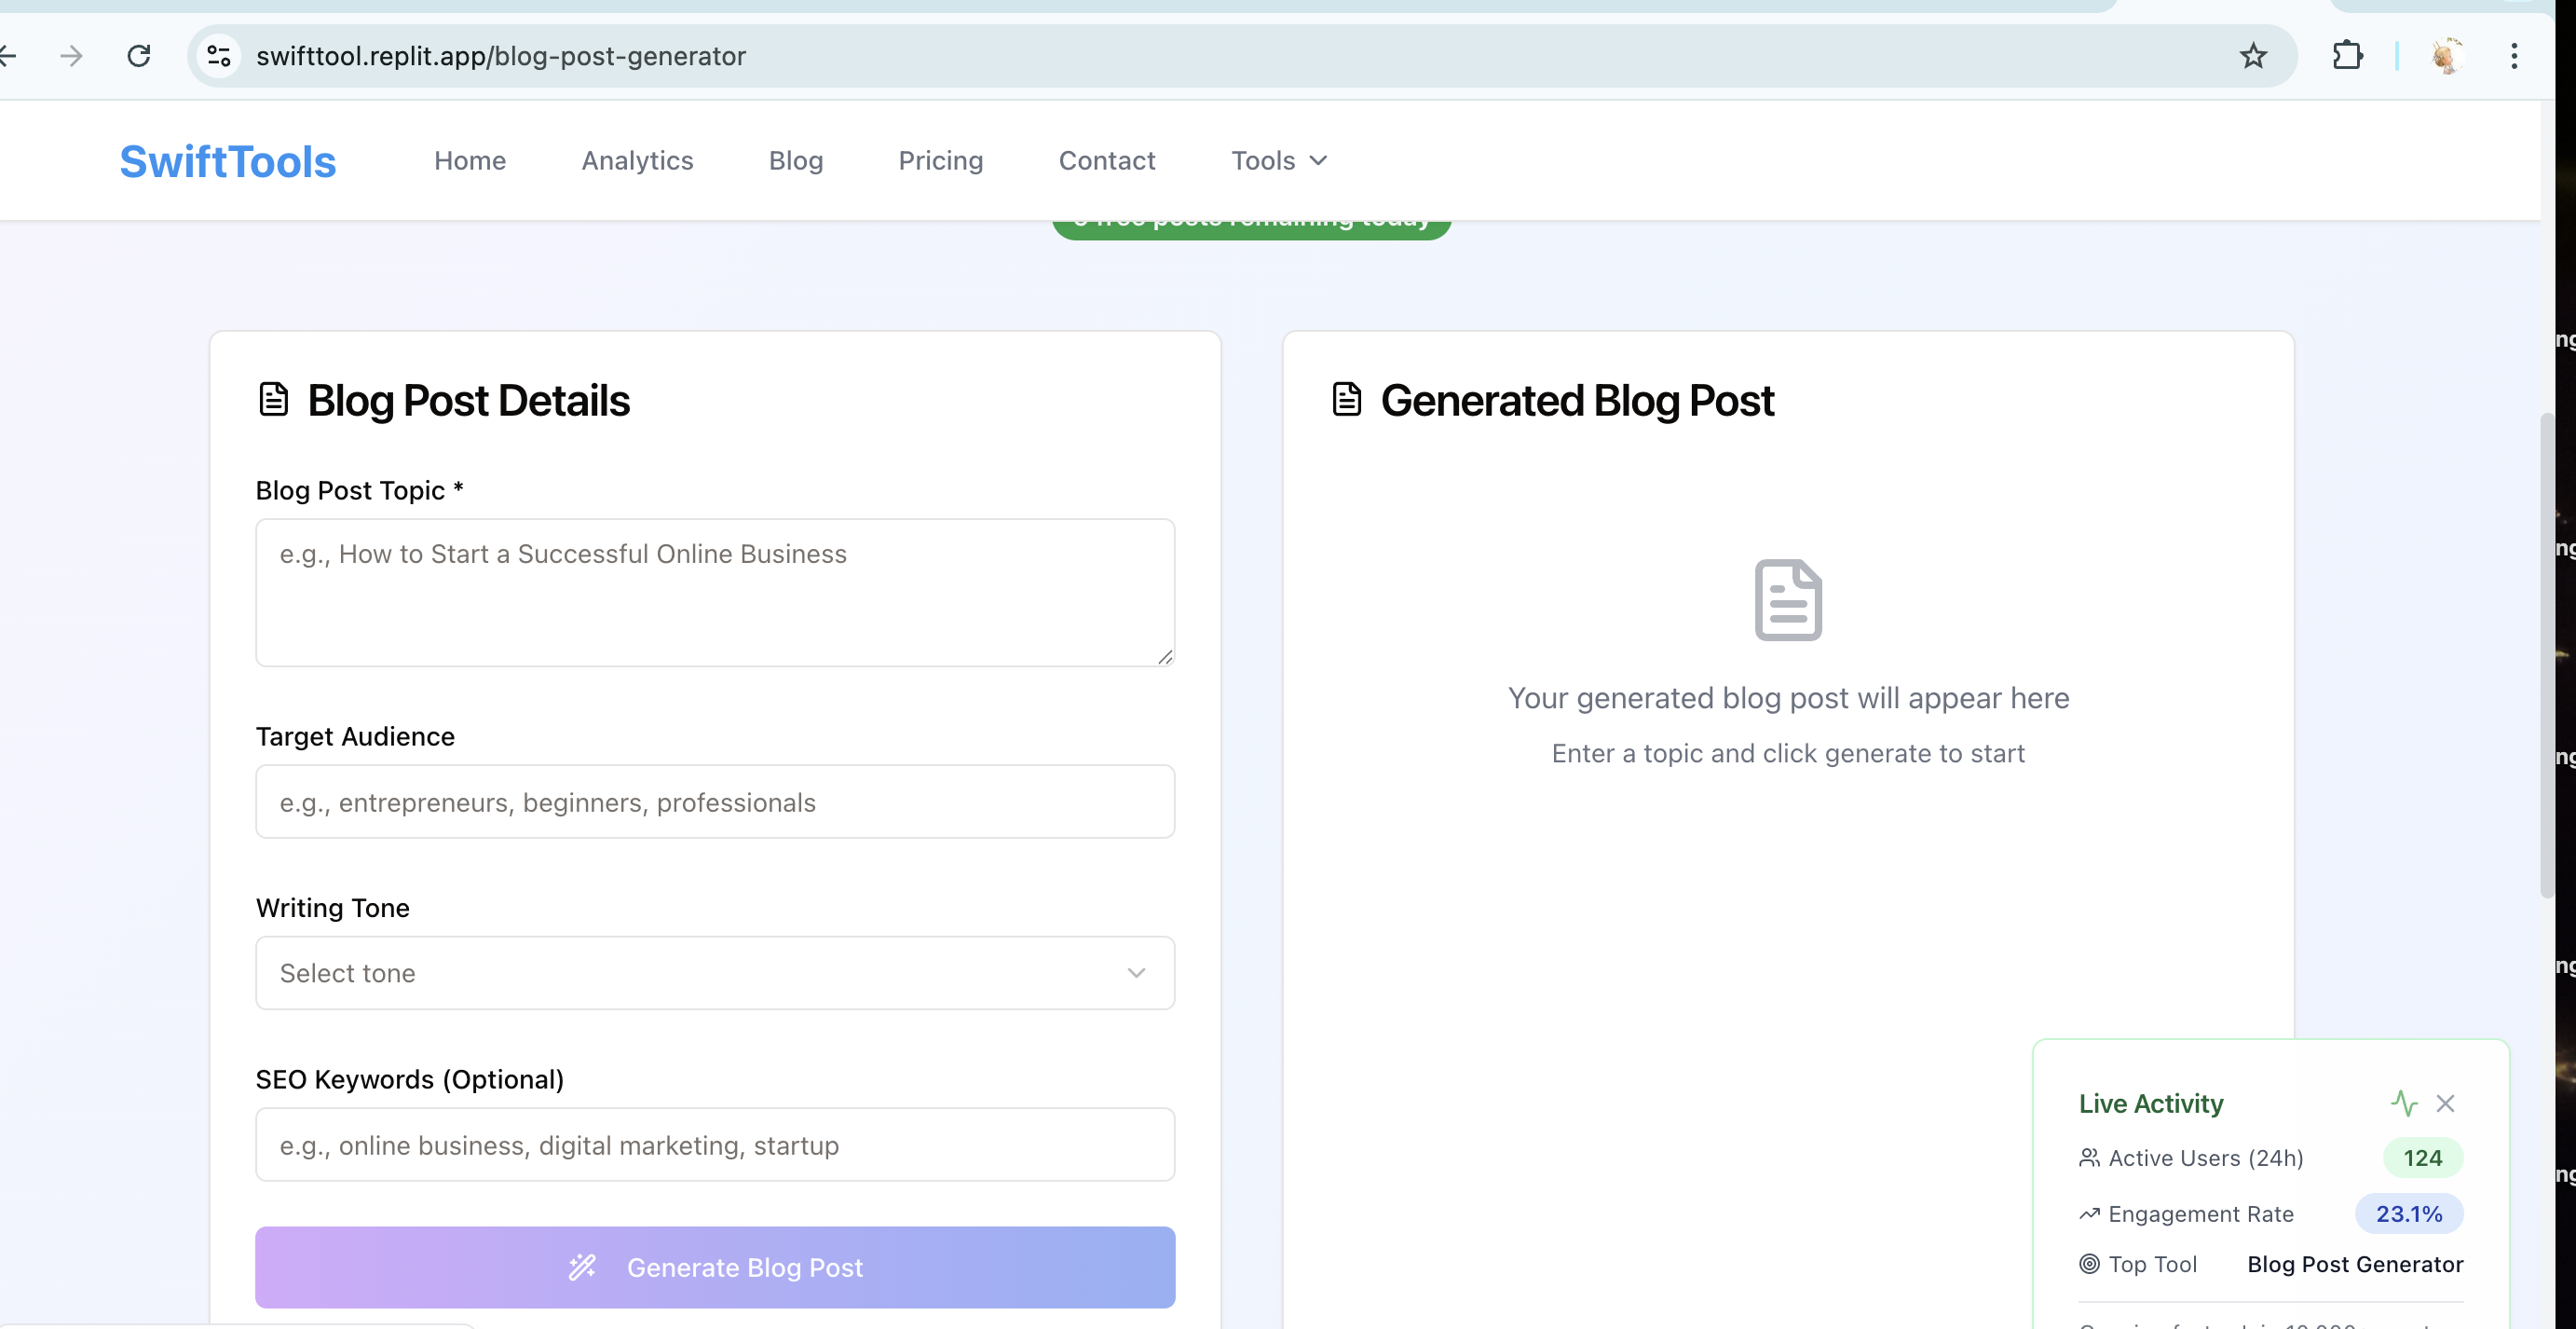This screenshot has height=1329, width=2576.
Task: Focus the Blog Post Topic text area
Action: tap(715, 592)
